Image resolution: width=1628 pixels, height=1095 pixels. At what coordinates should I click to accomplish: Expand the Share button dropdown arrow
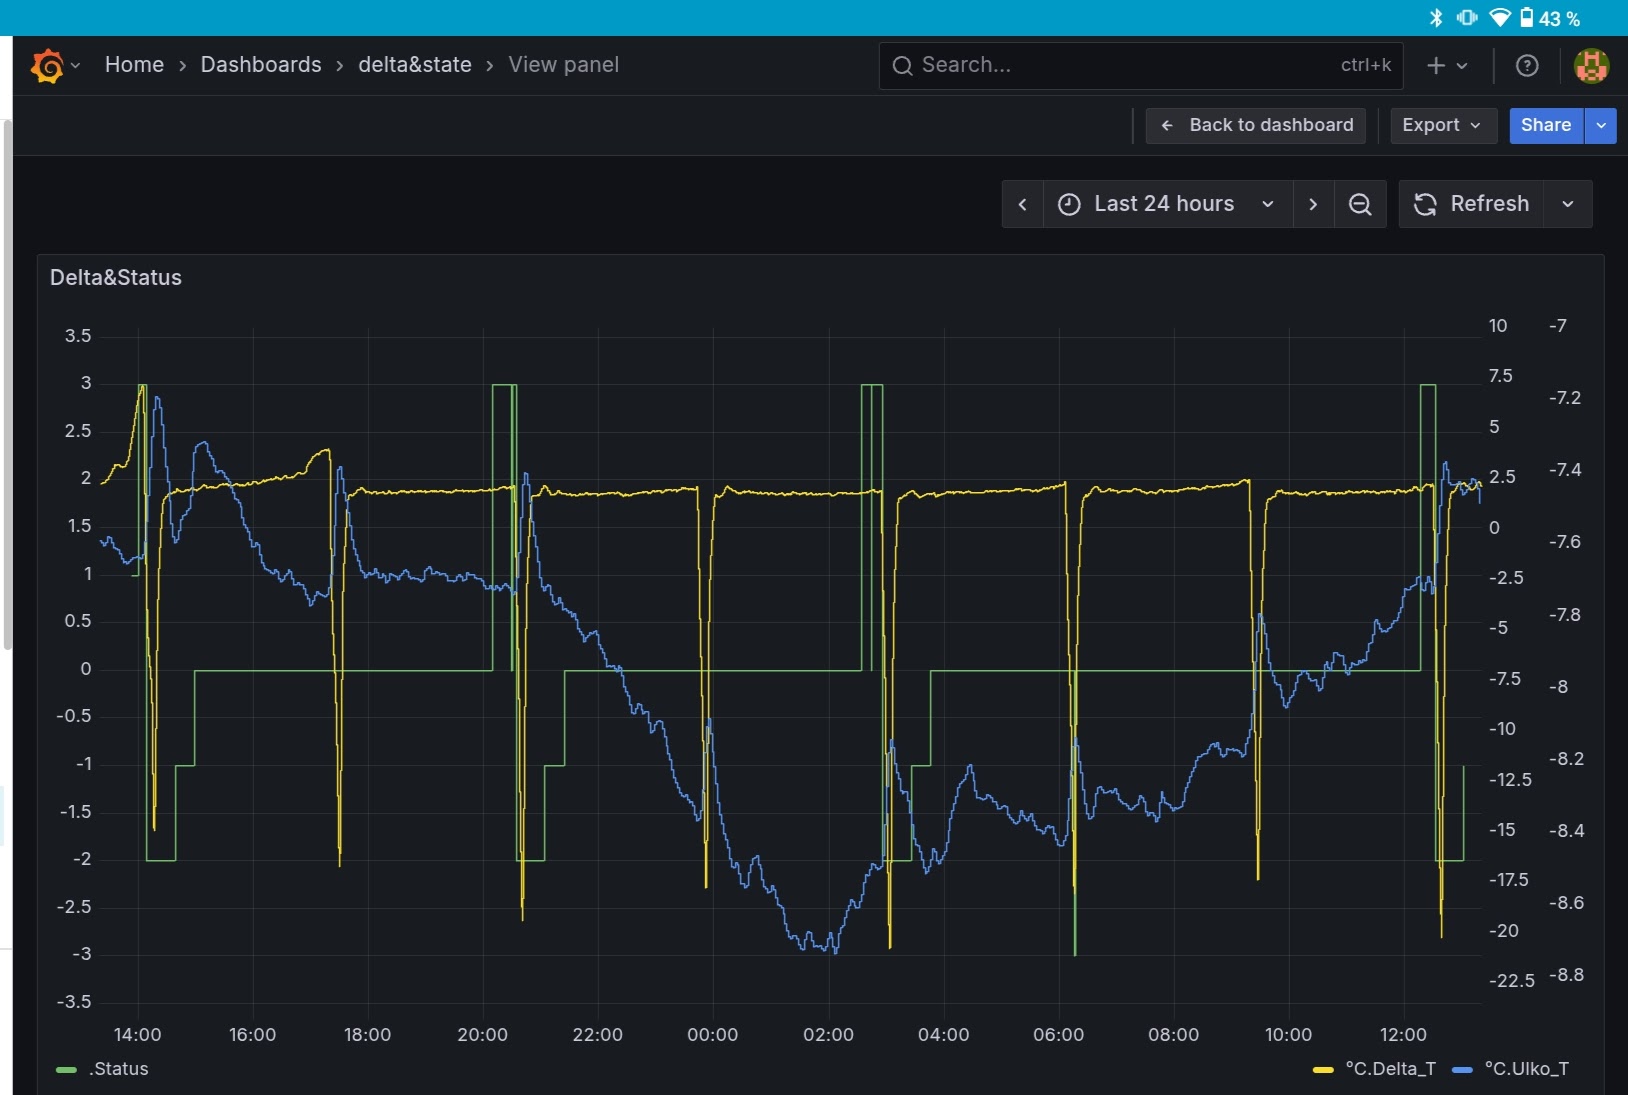1601,125
